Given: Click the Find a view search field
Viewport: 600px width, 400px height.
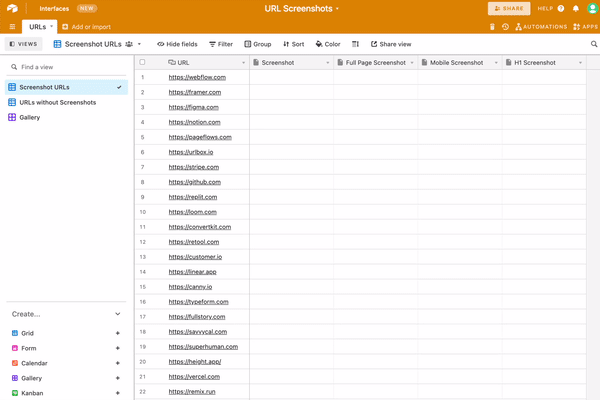Looking at the screenshot, I should (x=66, y=67).
